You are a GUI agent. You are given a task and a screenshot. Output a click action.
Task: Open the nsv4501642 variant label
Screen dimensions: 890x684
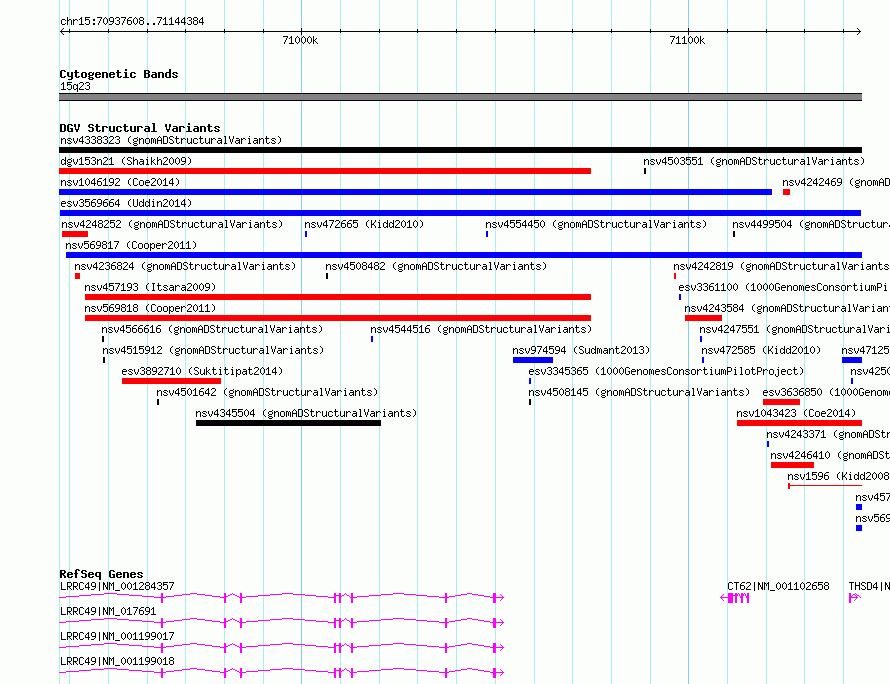click(x=267, y=392)
